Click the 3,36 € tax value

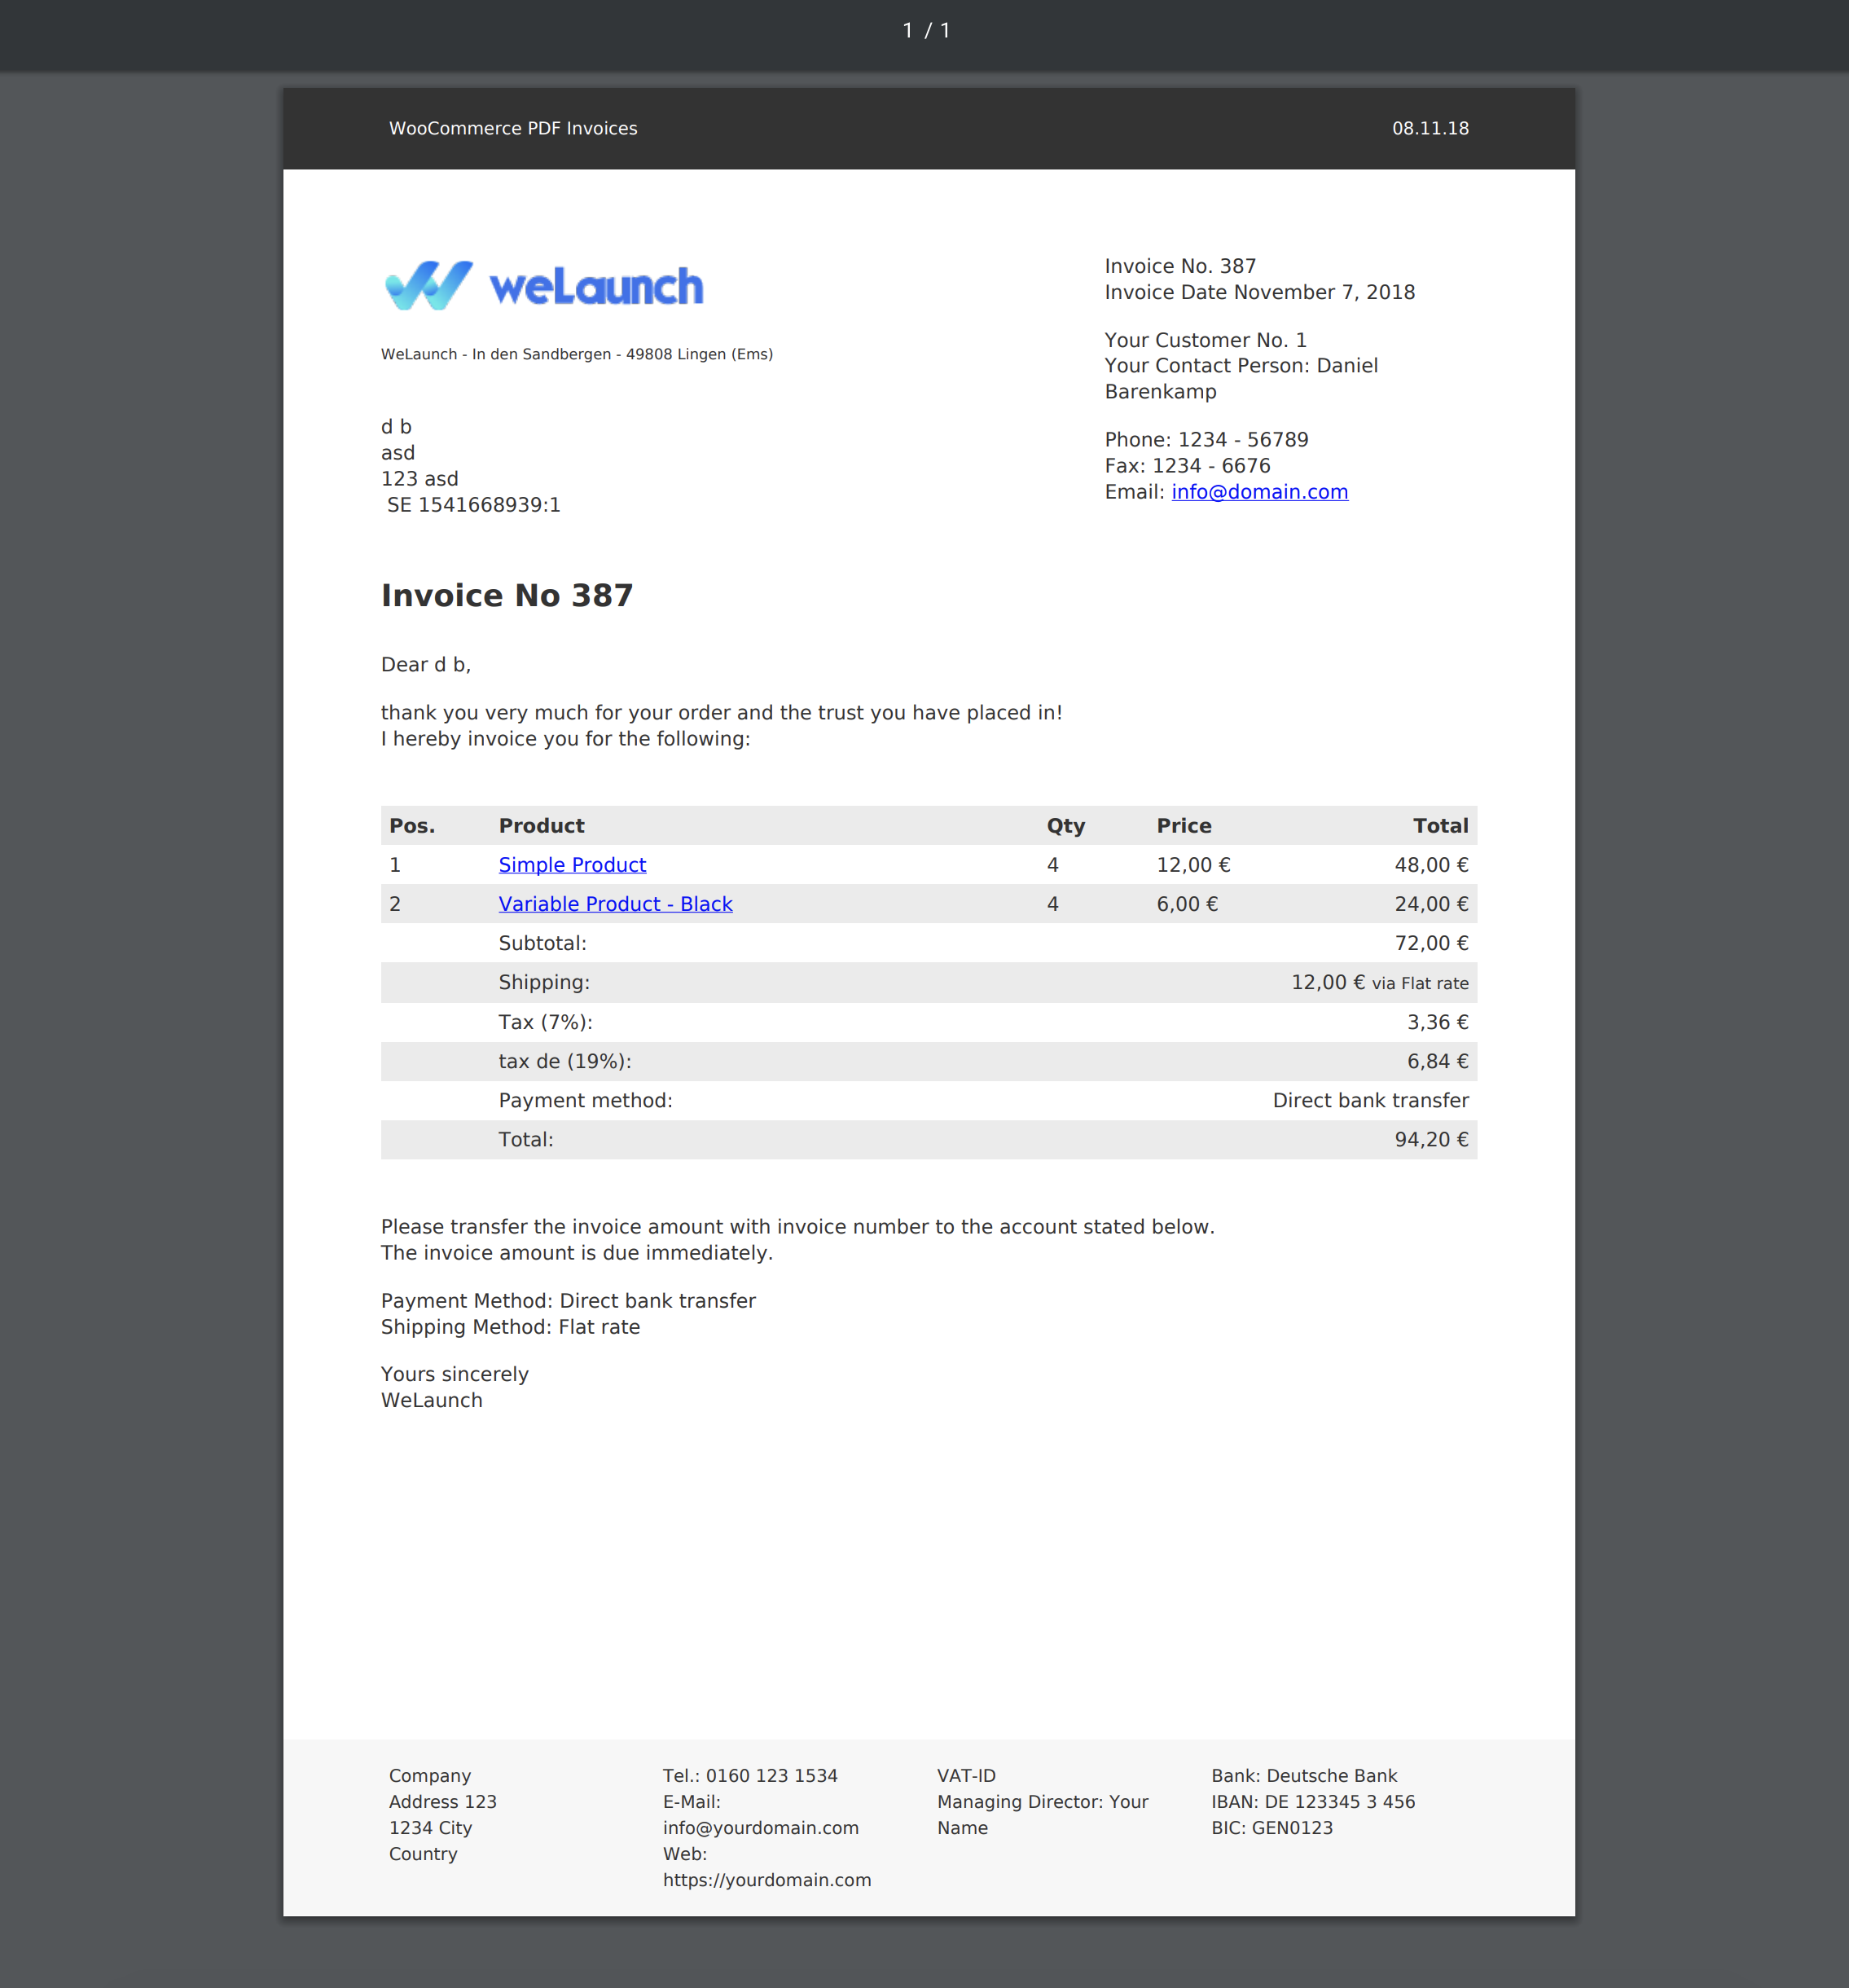(1438, 1022)
